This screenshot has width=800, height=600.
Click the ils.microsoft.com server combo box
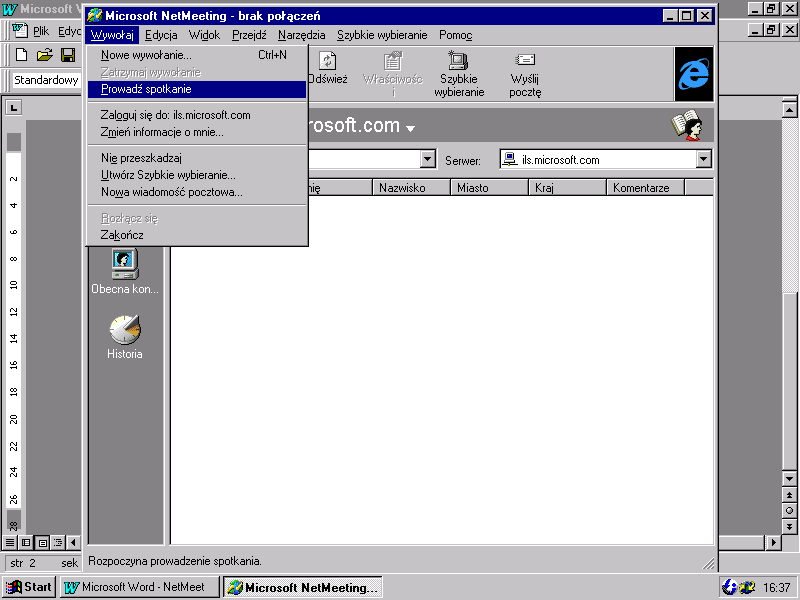(605, 160)
